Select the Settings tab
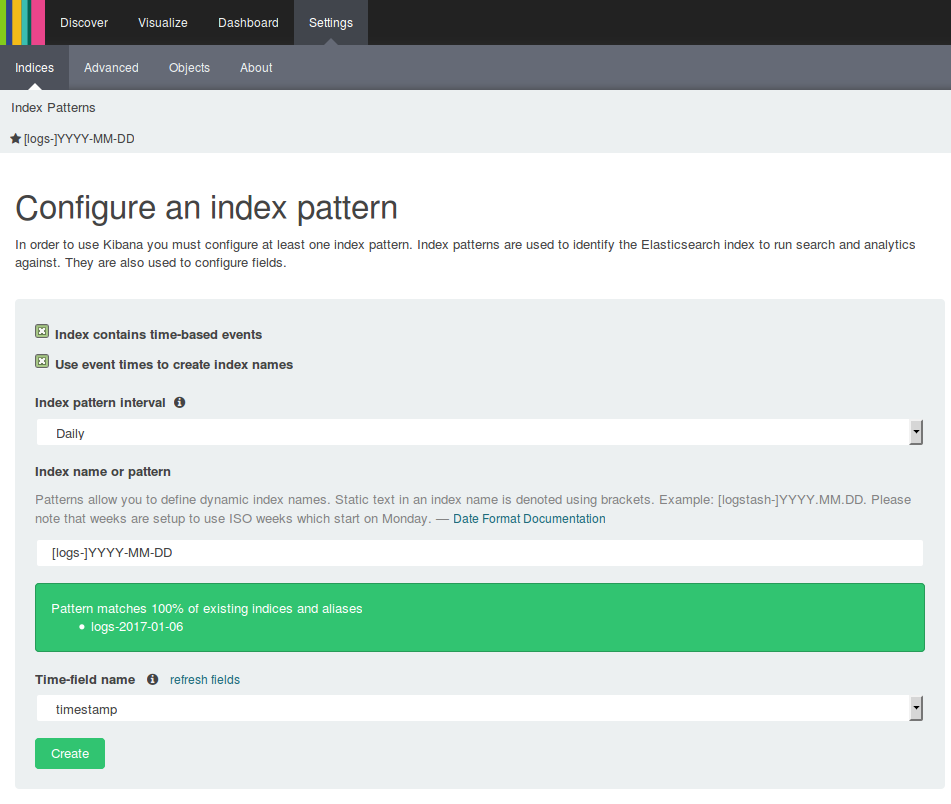The height and width of the screenshot is (804, 951). tap(331, 22)
